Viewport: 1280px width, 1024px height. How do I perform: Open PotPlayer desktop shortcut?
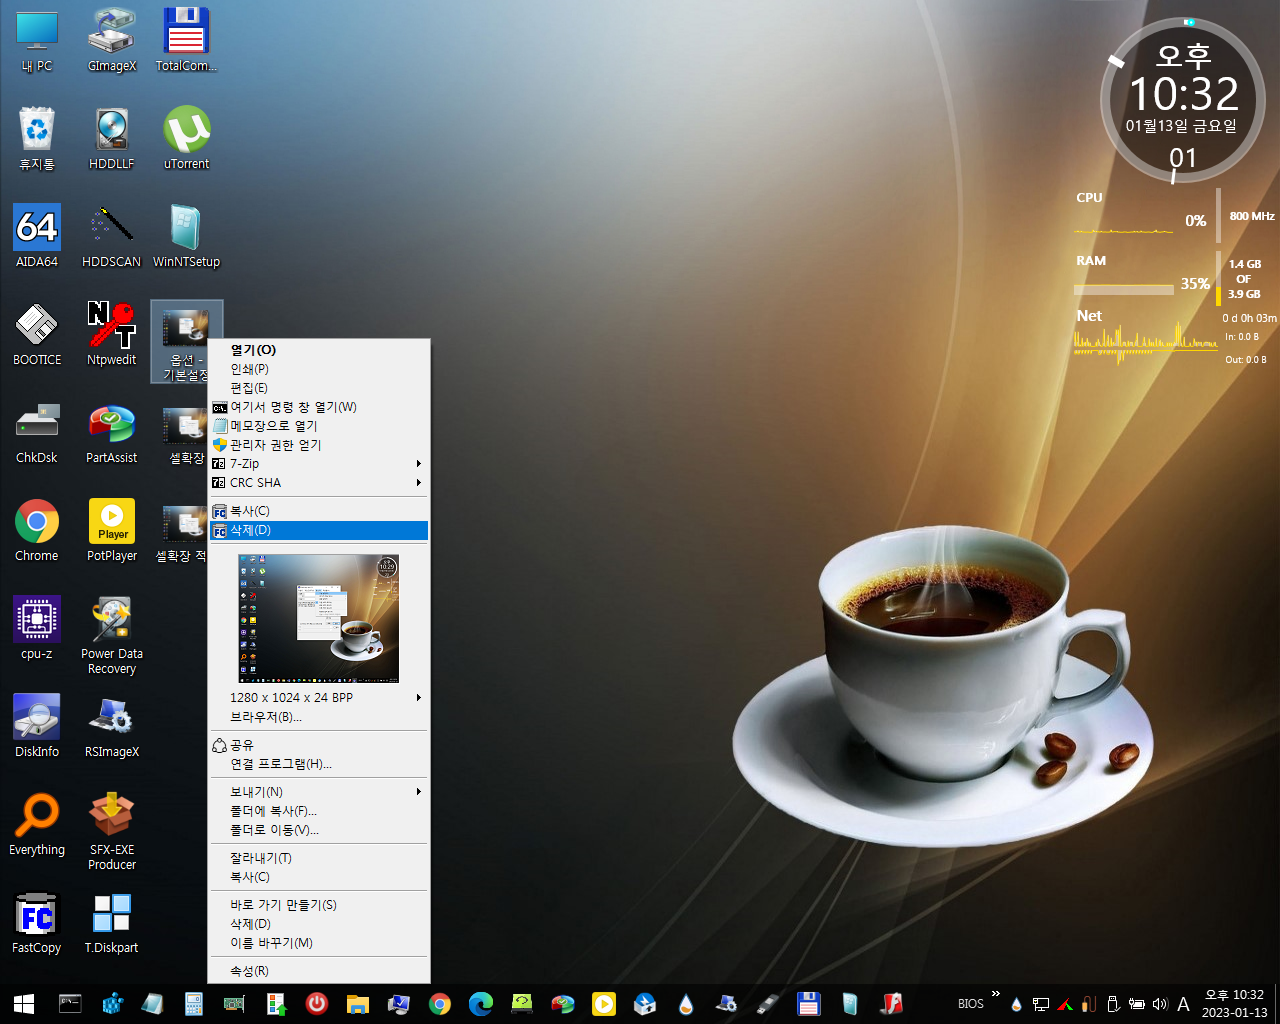(112, 531)
